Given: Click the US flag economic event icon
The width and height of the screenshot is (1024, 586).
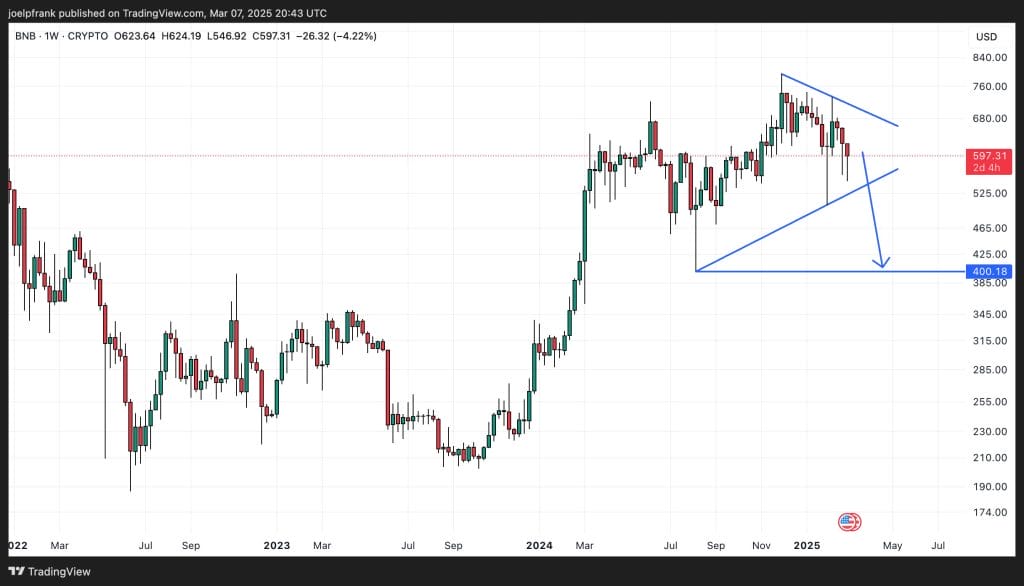Looking at the screenshot, I should [x=850, y=521].
